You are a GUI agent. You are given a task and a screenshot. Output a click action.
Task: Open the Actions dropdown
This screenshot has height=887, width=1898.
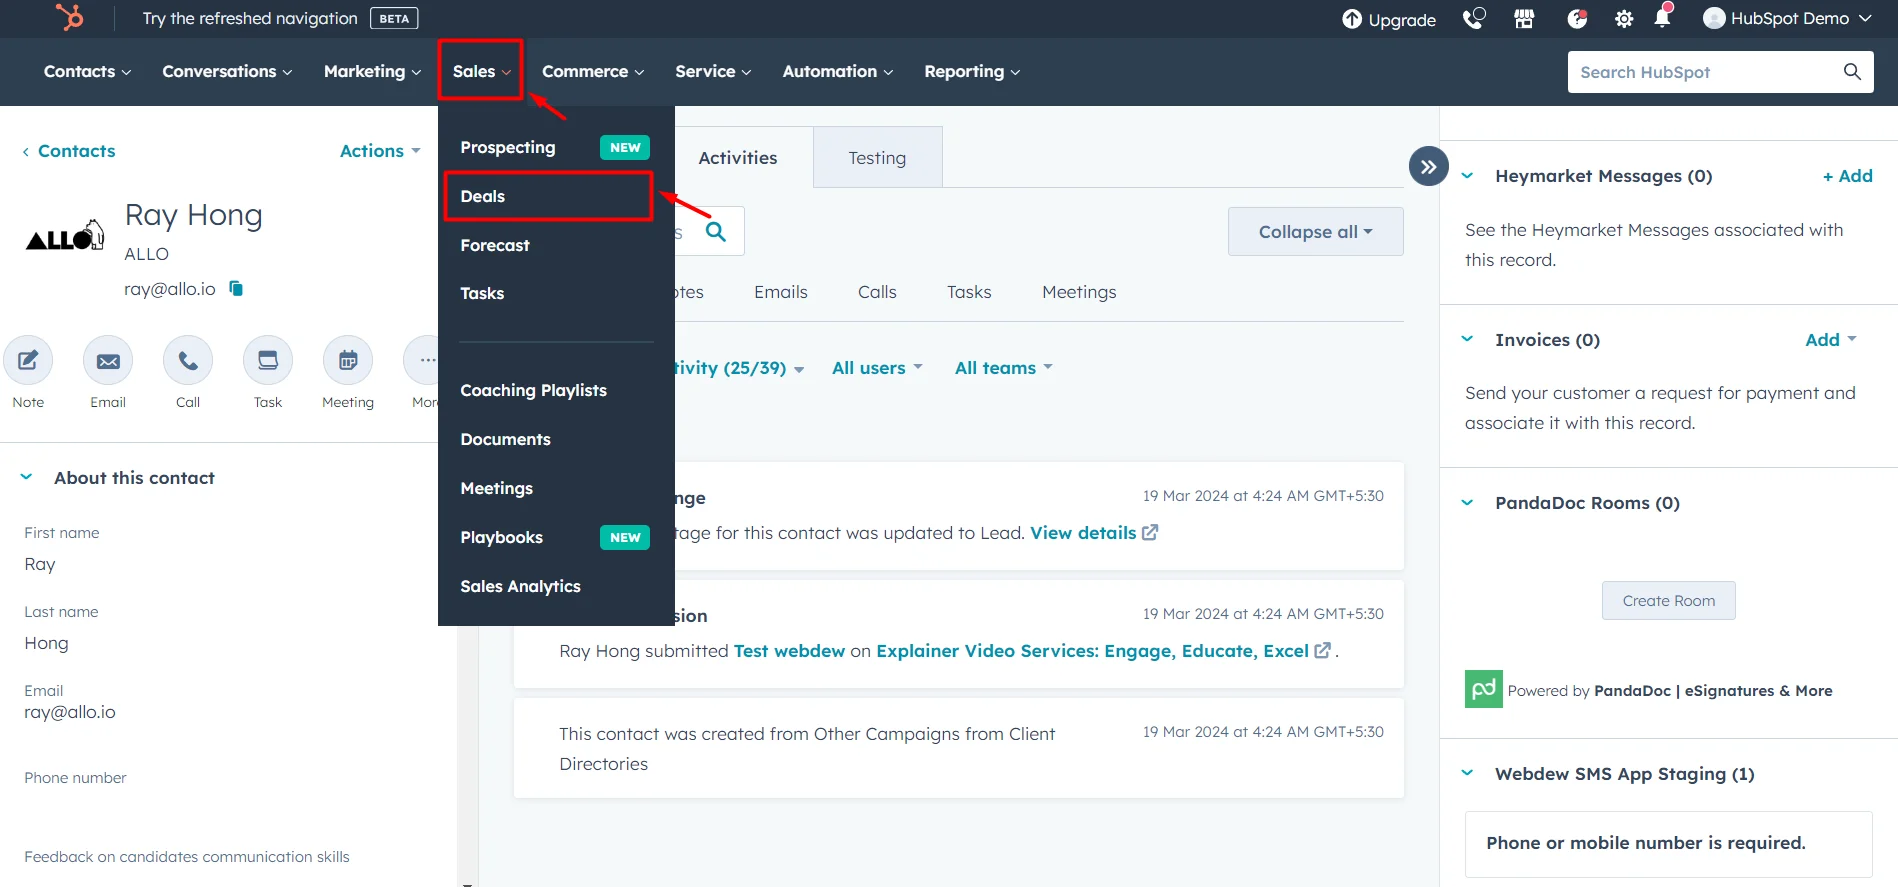[x=380, y=151]
